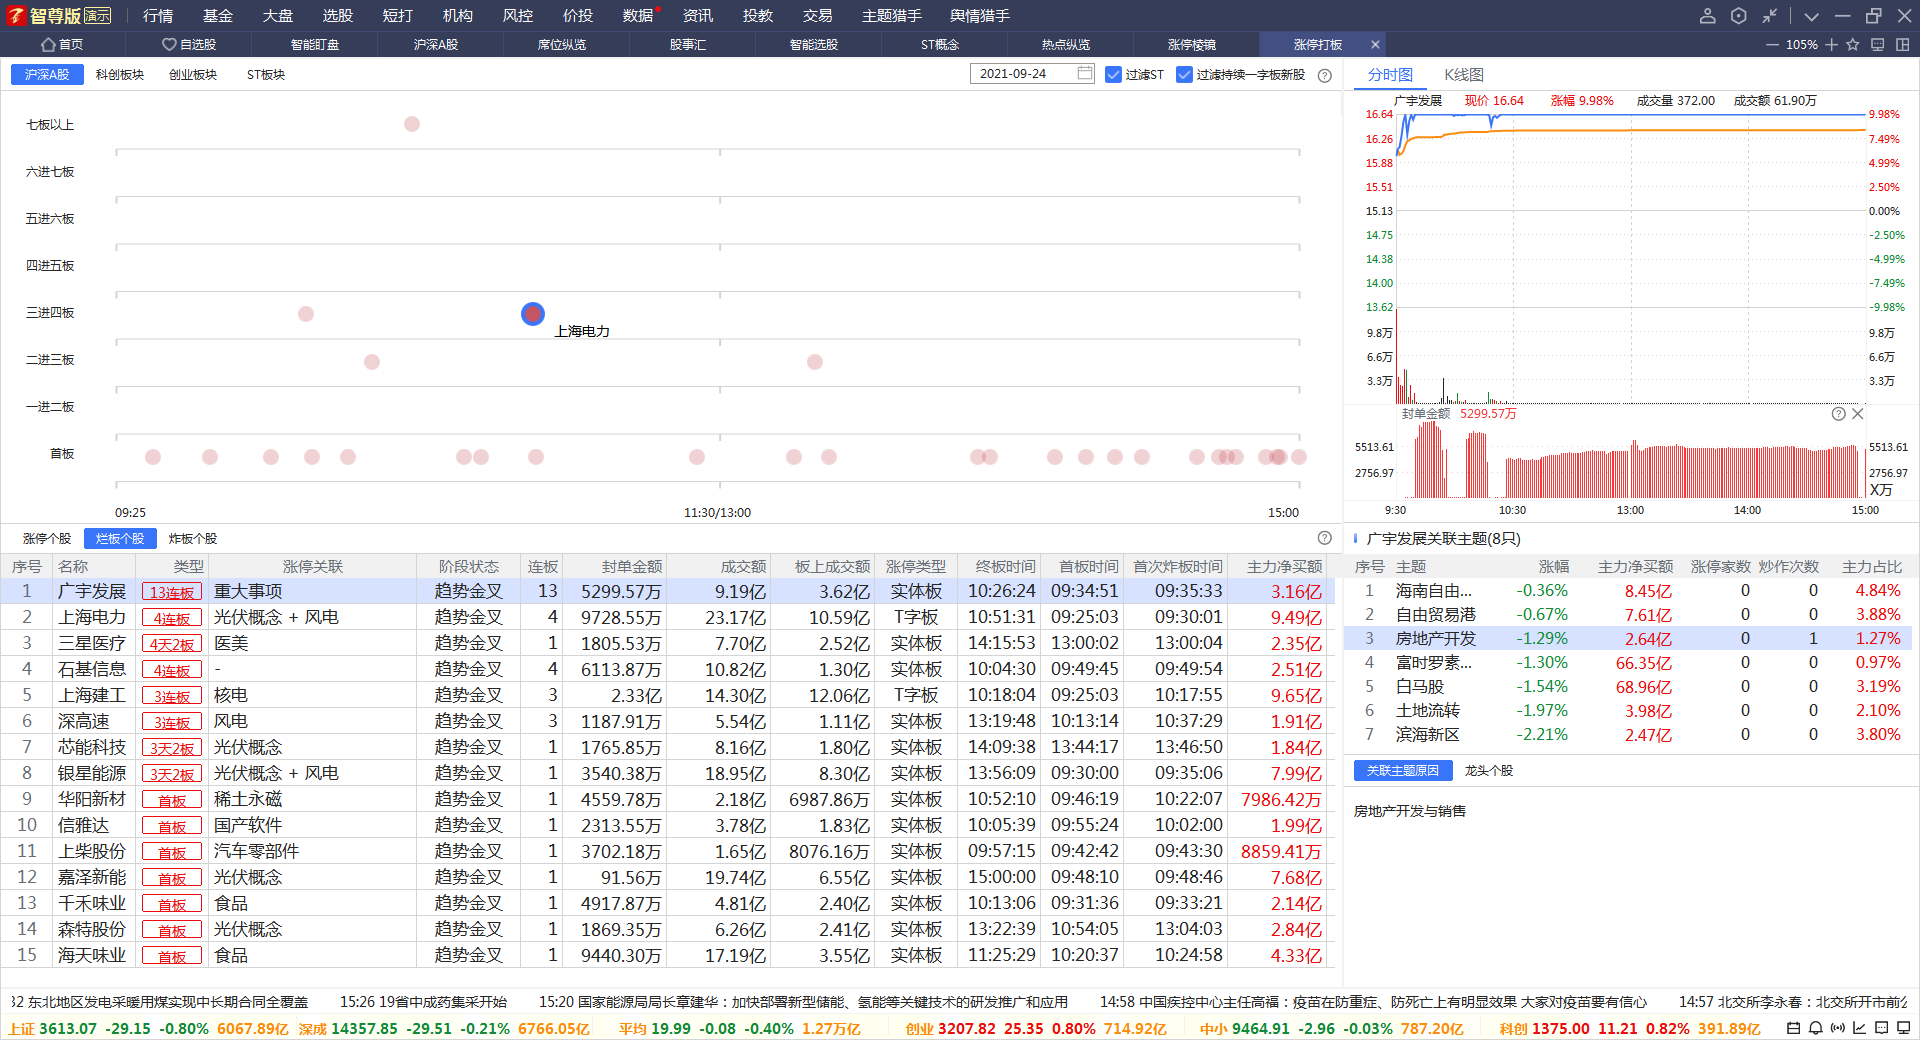Decrease zoom with the minus icon
The image size is (1920, 1040).
[x=1772, y=45]
